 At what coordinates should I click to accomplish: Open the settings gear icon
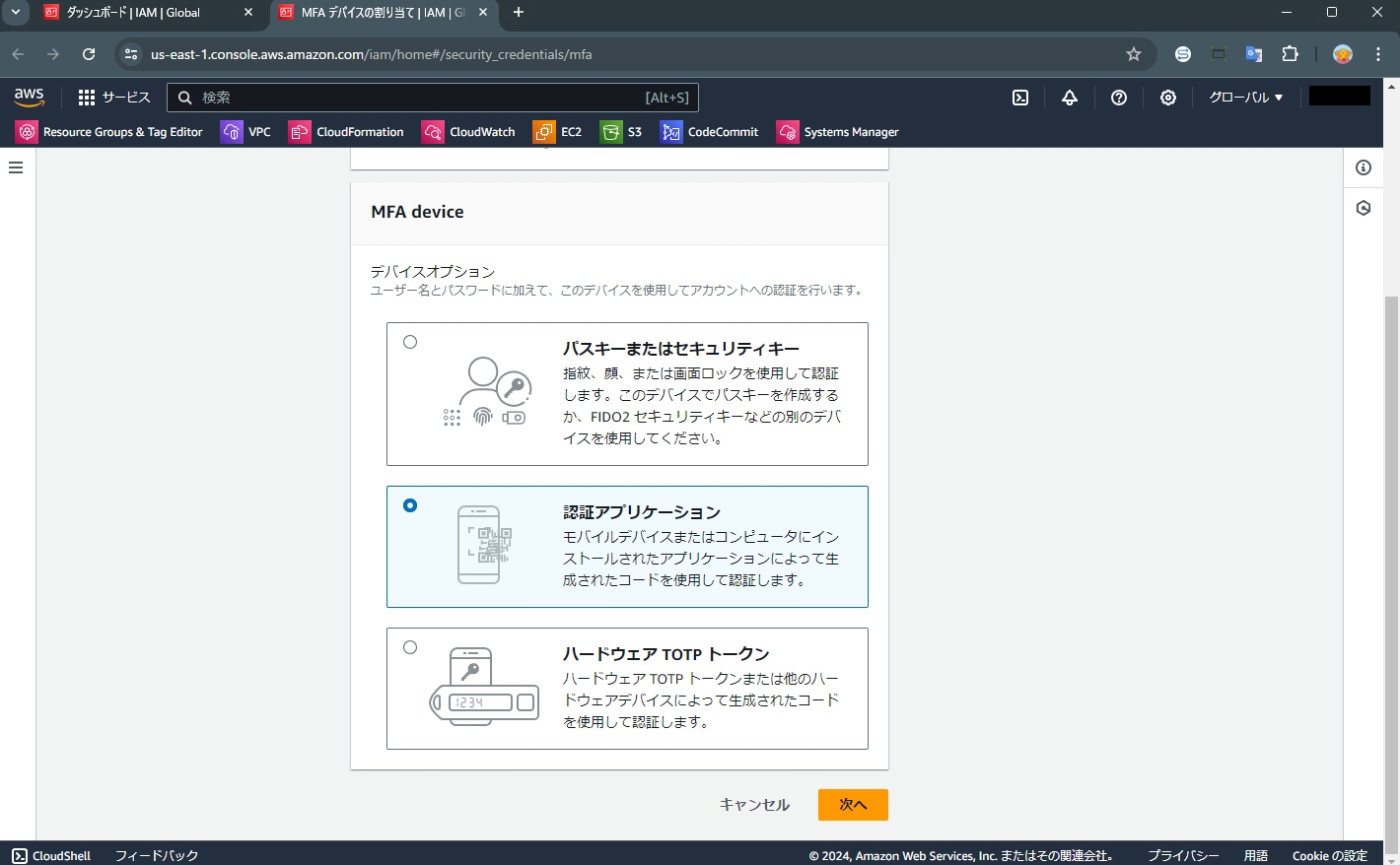click(x=1168, y=97)
